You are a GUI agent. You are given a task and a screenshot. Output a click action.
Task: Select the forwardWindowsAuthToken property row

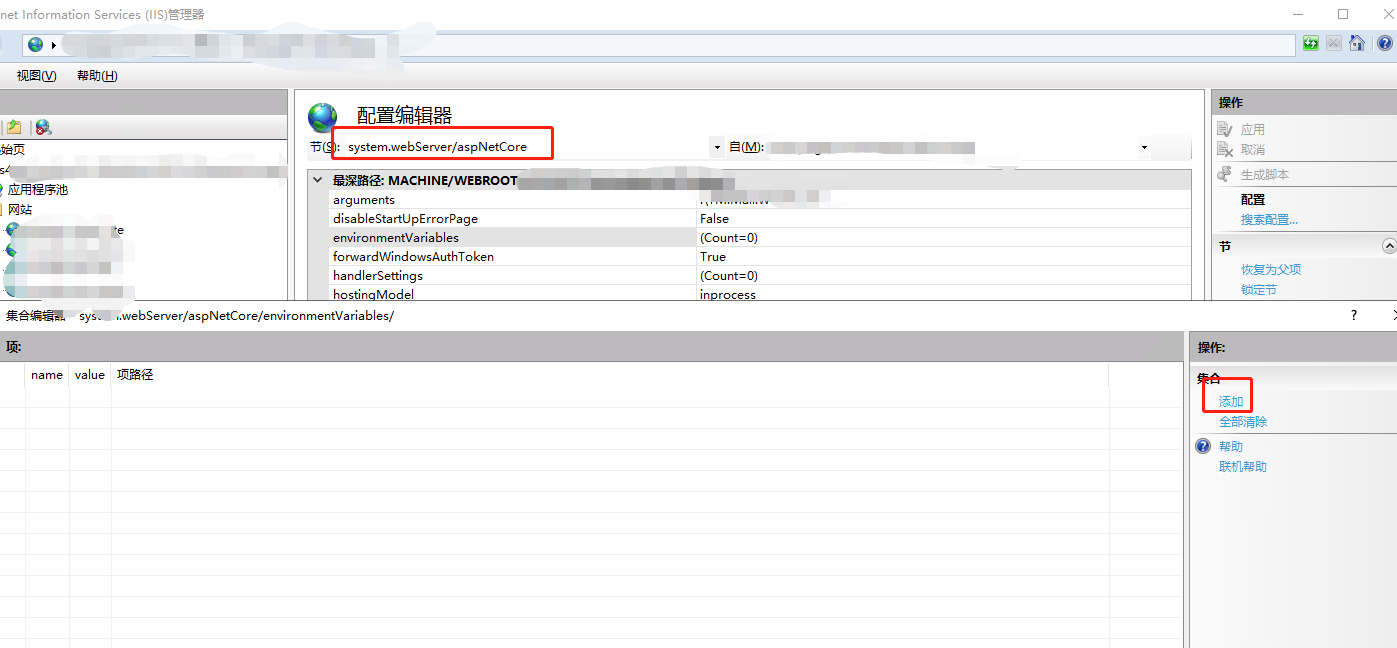point(760,257)
